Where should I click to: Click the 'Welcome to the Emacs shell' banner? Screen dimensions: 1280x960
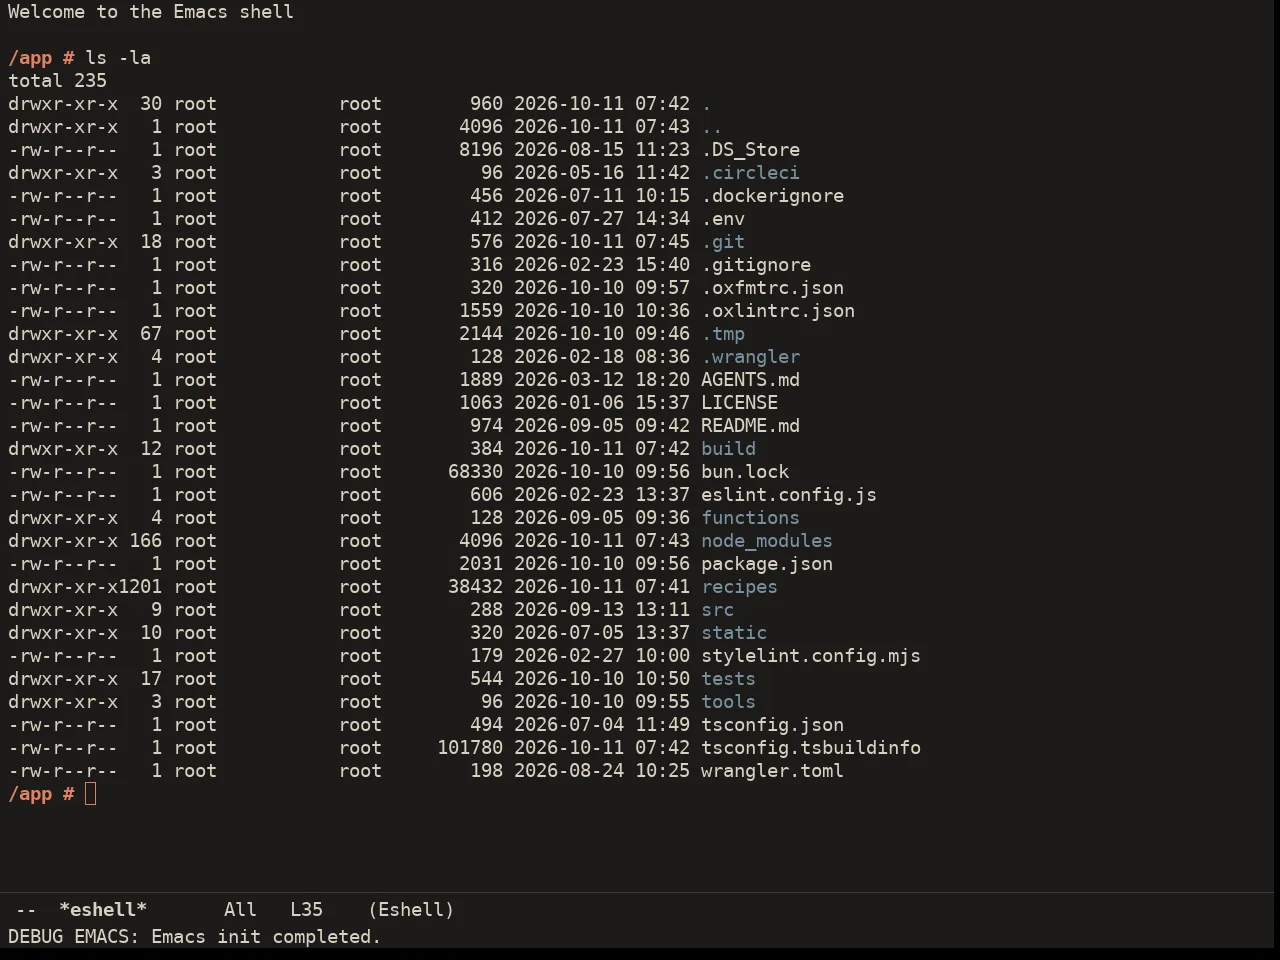151,12
